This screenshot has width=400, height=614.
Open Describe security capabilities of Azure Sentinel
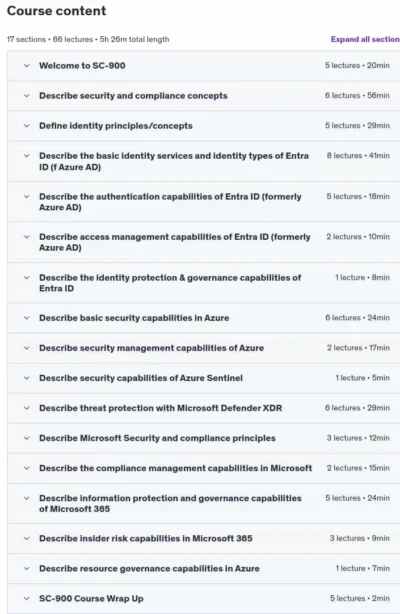point(141,378)
